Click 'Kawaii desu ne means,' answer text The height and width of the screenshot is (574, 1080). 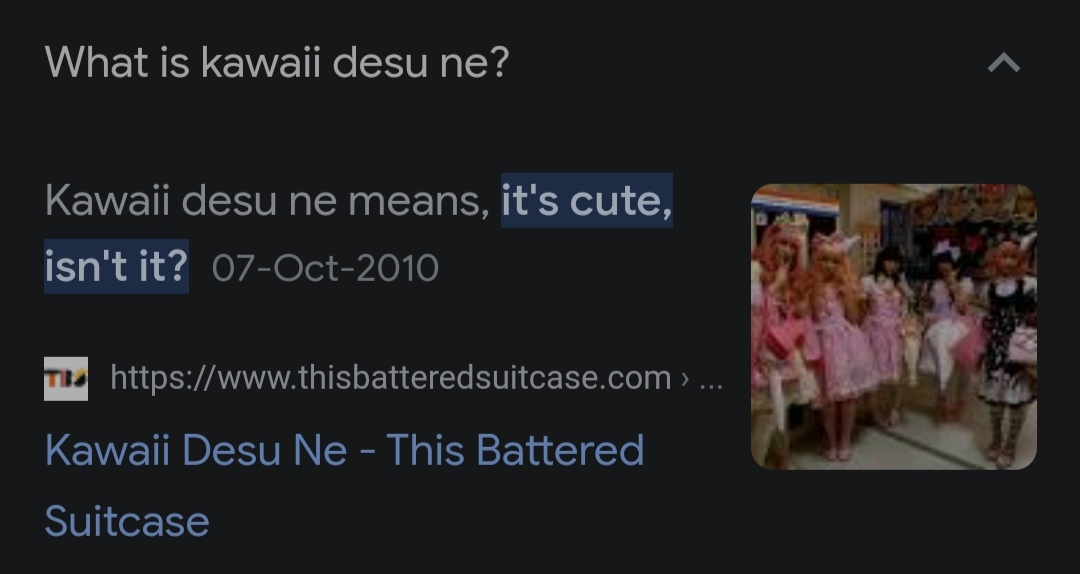(x=267, y=201)
